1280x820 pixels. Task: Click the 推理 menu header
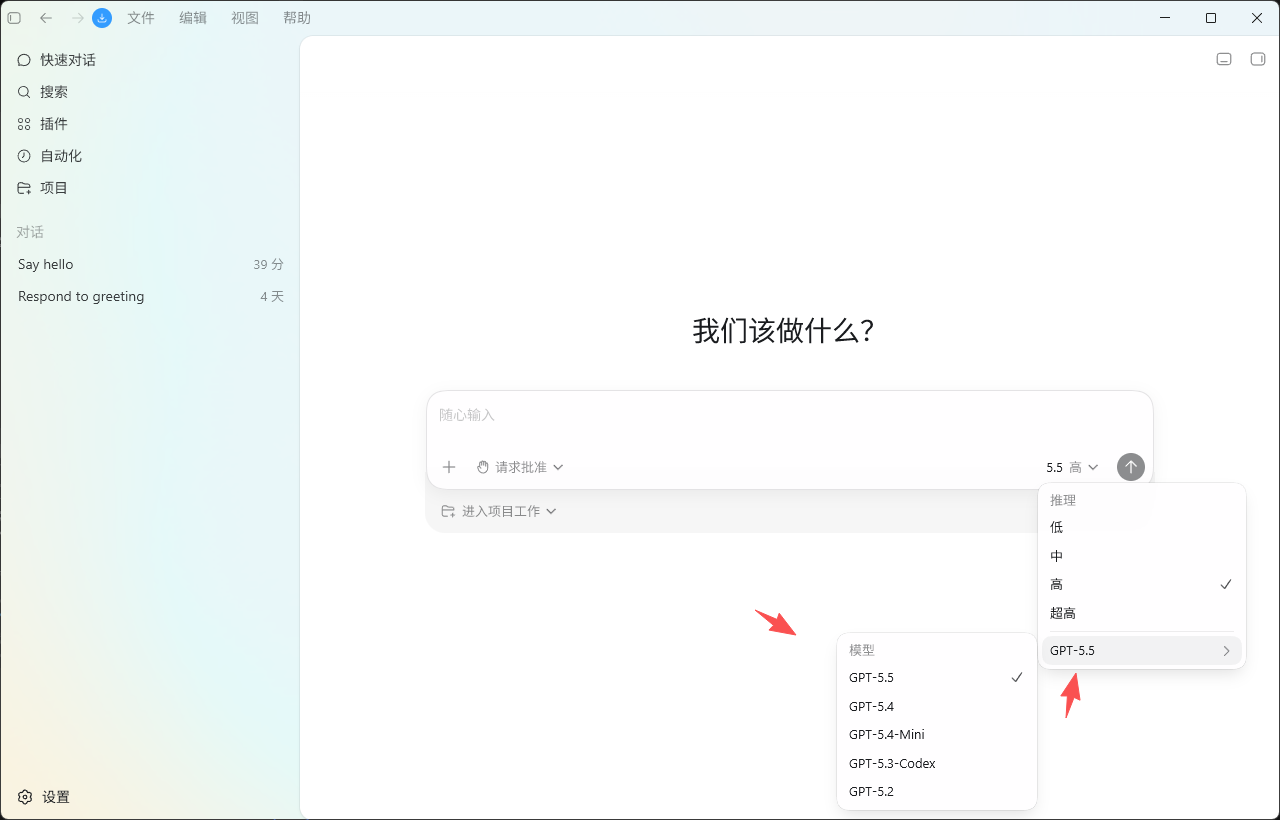coord(1063,500)
